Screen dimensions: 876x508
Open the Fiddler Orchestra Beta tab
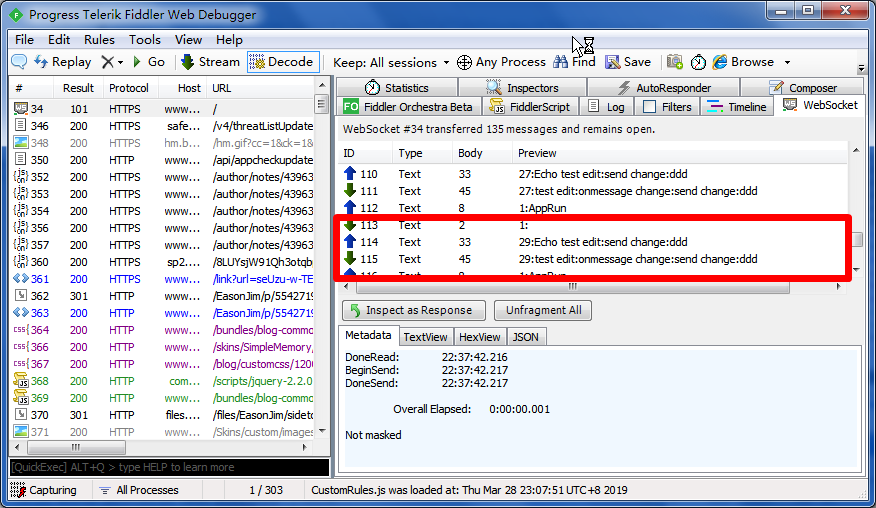(409, 107)
